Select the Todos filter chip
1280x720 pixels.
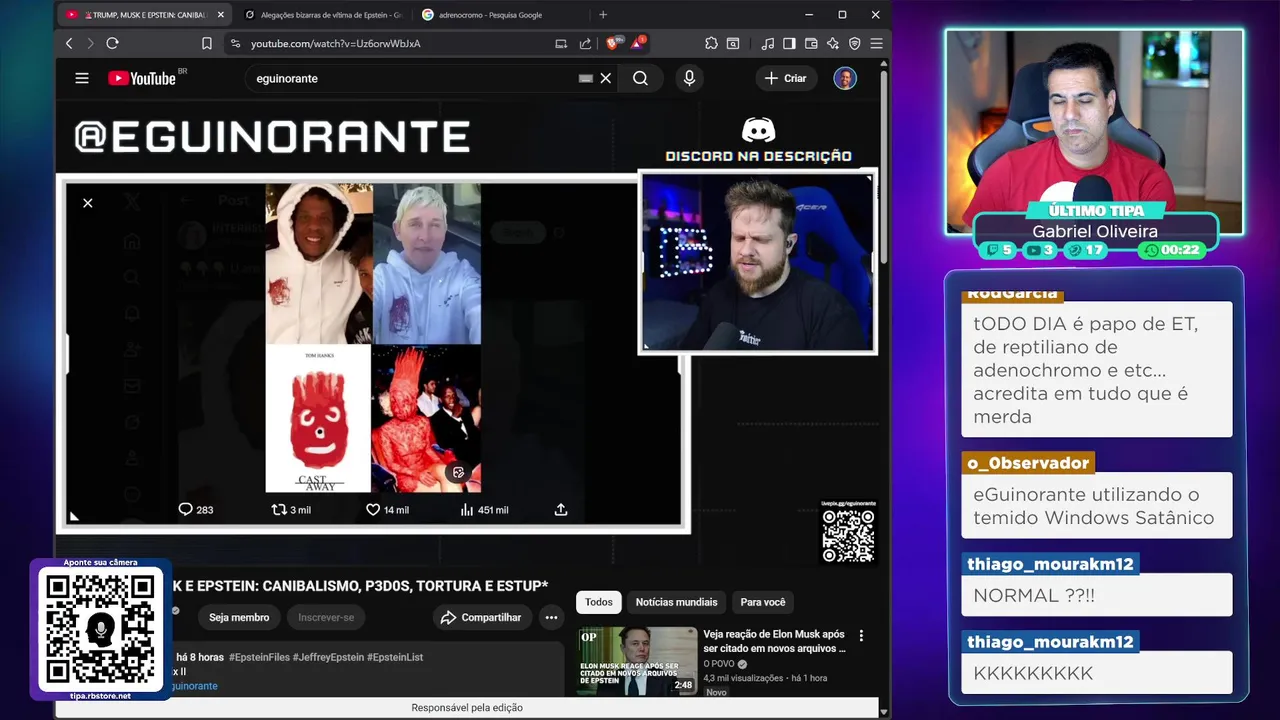599,602
